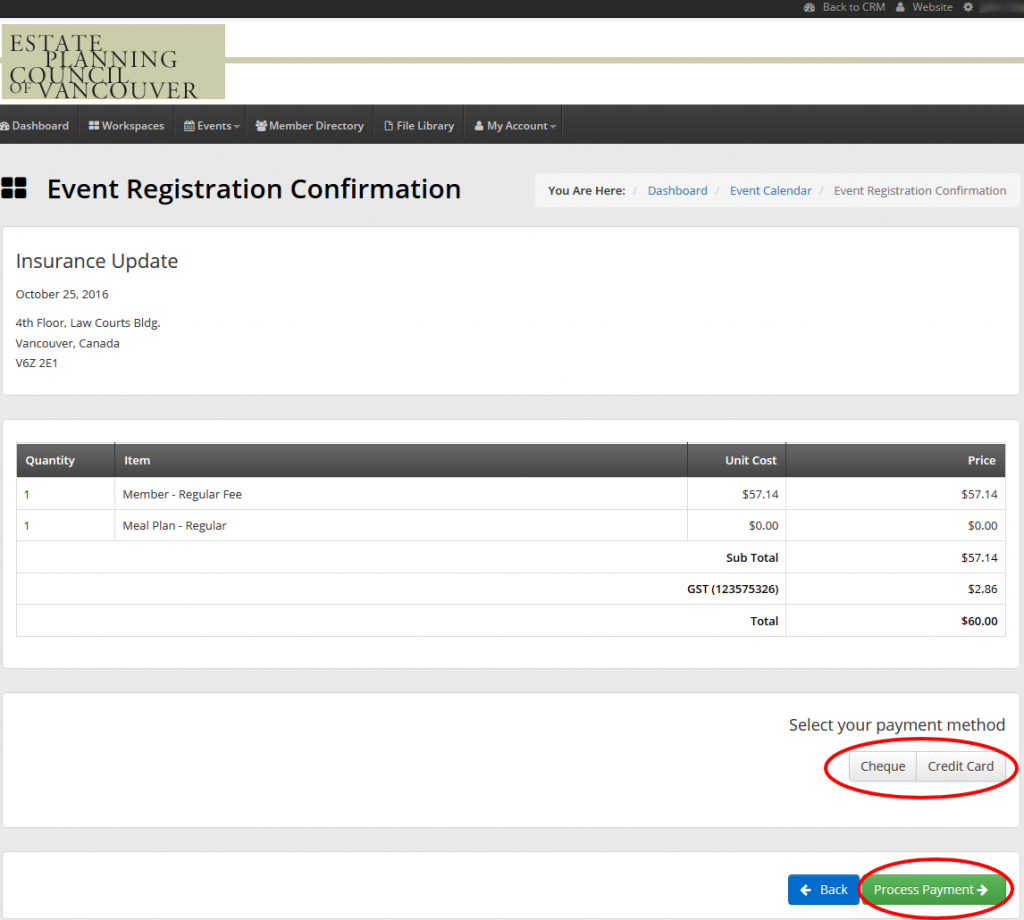Click the grid icon beside page title
Image resolution: width=1024 pixels, height=920 pixels.
click(x=14, y=188)
